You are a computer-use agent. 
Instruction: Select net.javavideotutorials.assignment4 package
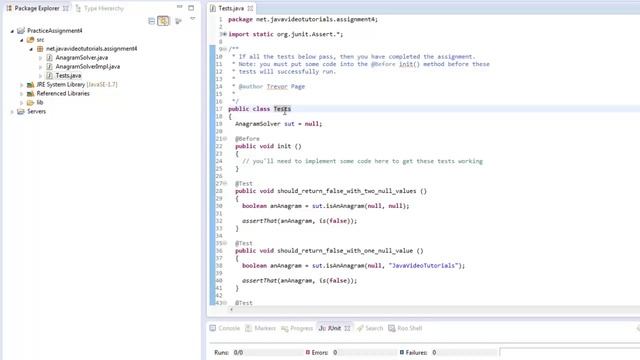tap(91, 49)
